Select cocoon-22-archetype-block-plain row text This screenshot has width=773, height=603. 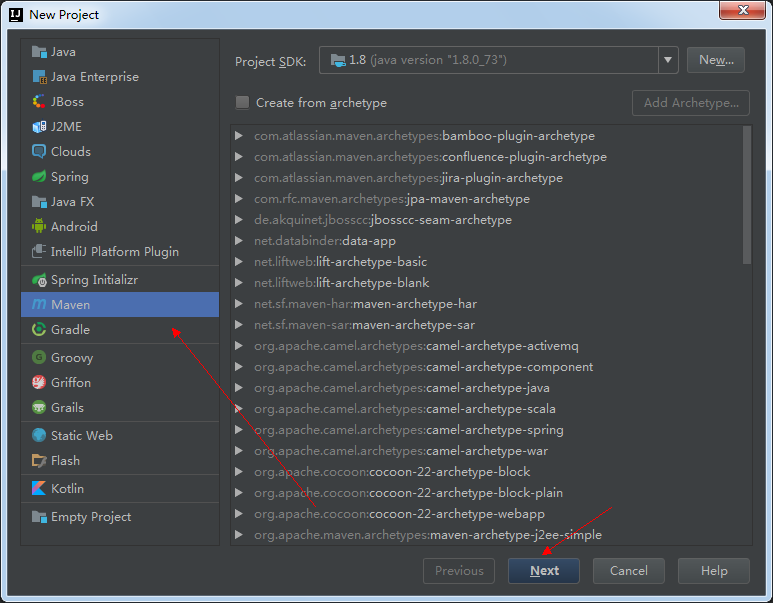pyautogui.click(x=409, y=493)
